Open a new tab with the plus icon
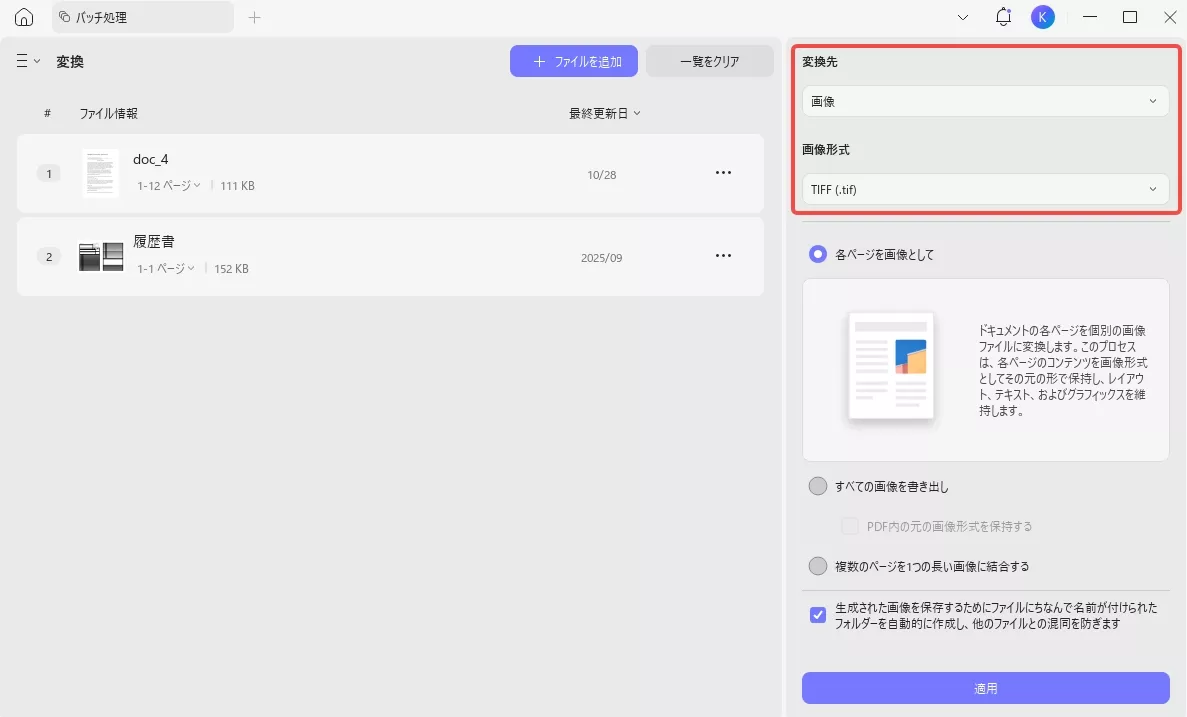 click(x=254, y=17)
